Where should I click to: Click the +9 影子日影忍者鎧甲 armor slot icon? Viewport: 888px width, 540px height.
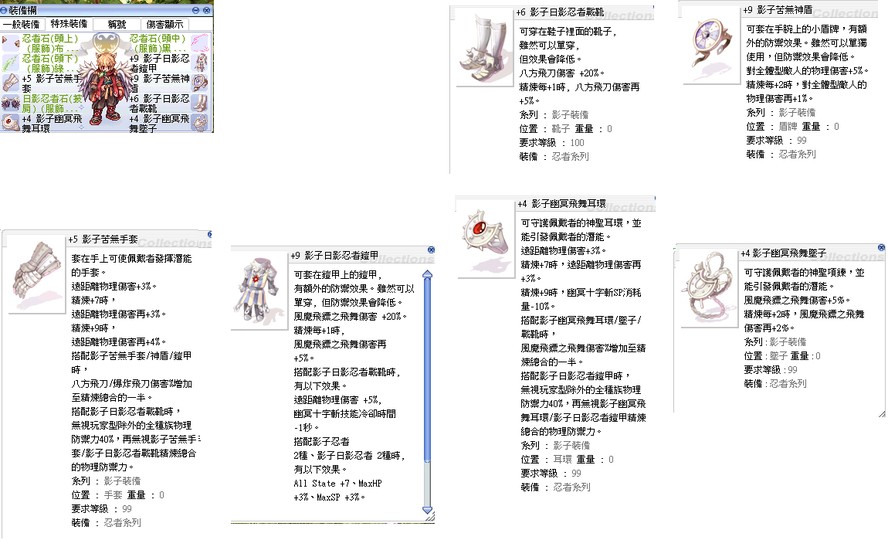click(x=200, y=63)
